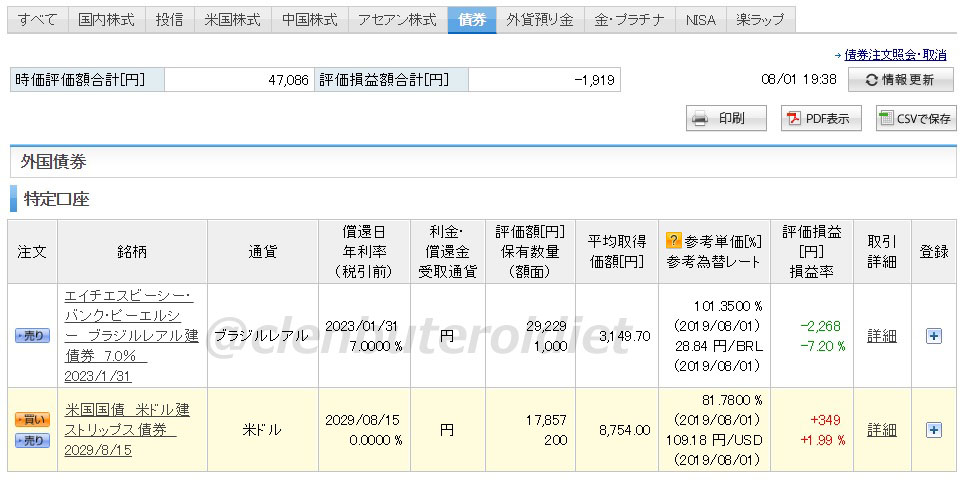
Task: Open the 米国株式 tab
Action: (x=232, y=20)
